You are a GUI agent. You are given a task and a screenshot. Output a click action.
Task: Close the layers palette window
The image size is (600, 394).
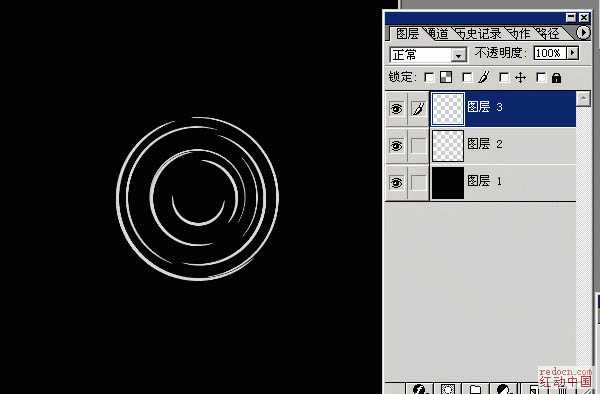[584, 17]
